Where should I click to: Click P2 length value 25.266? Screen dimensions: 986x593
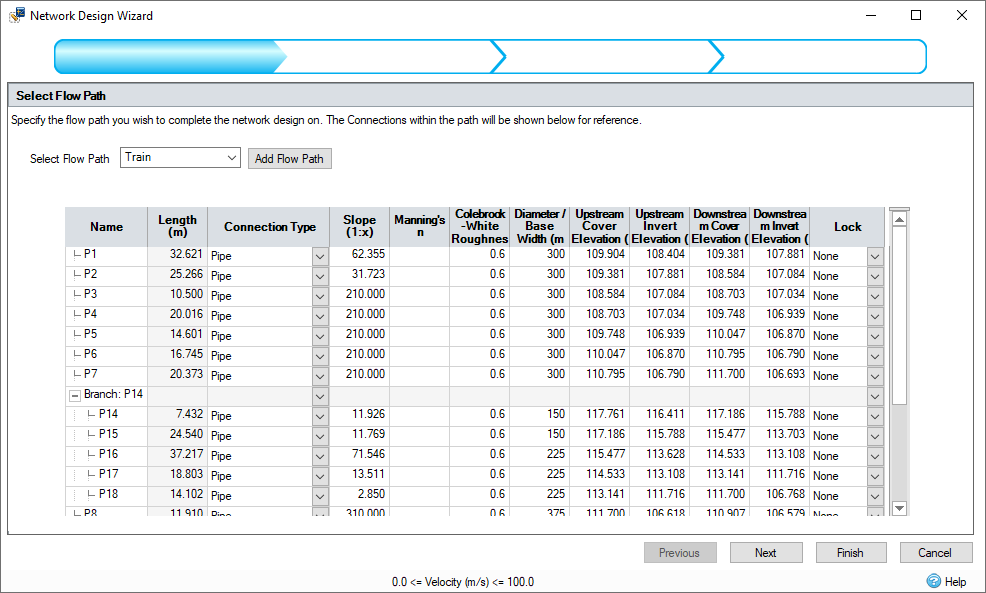(186, 274)
